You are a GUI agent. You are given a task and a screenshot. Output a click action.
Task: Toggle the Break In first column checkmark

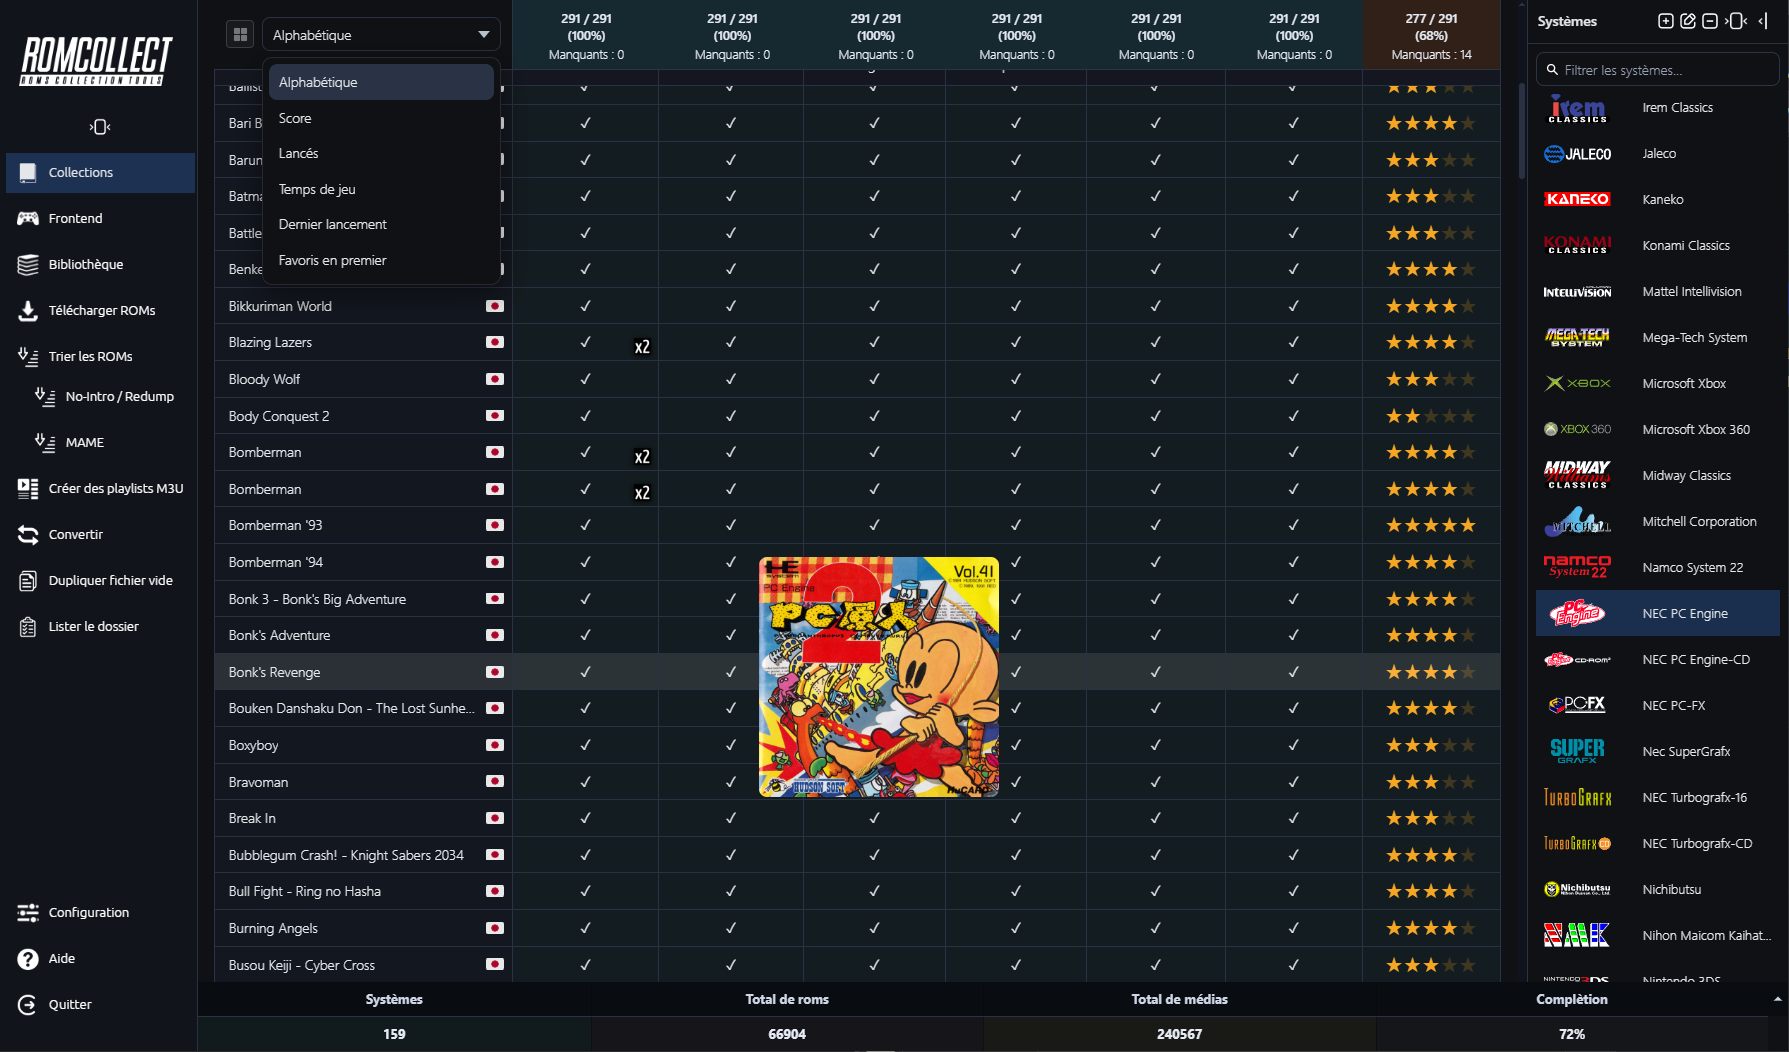pos(585,818)
